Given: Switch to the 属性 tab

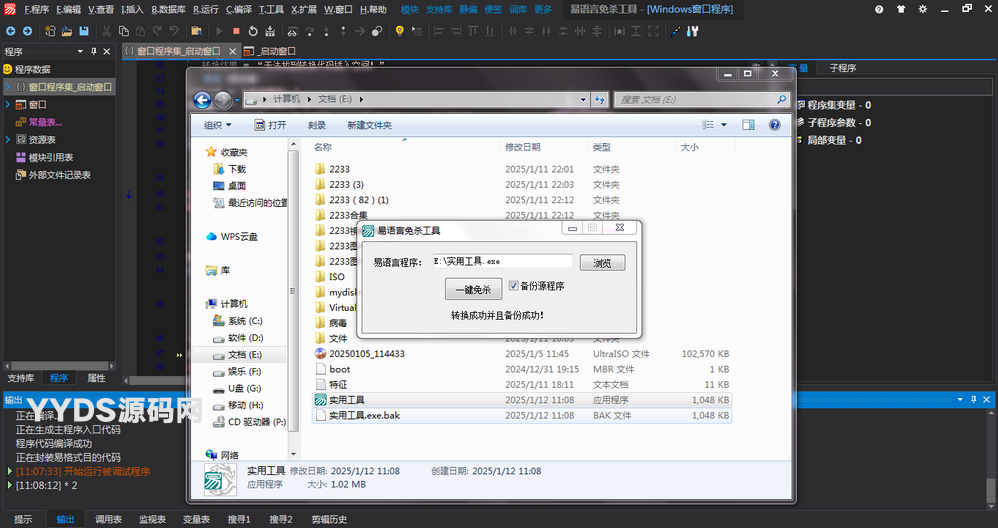Looking at the screenshot, I should [x=96, y=378].
